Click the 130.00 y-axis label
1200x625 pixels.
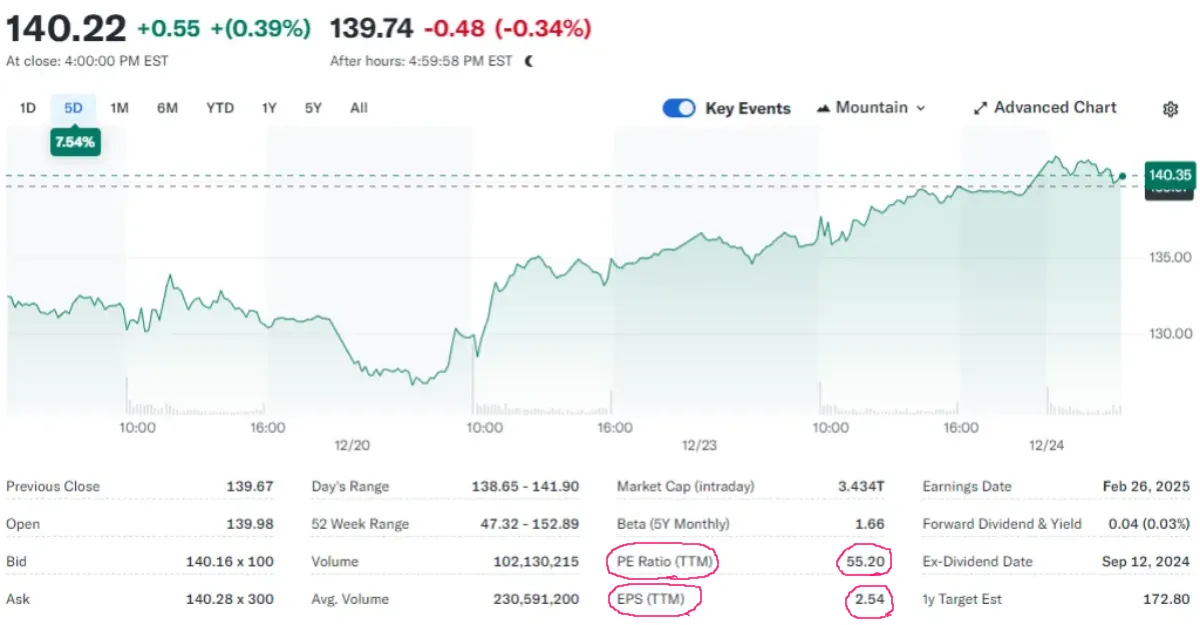pos(1170,333)
